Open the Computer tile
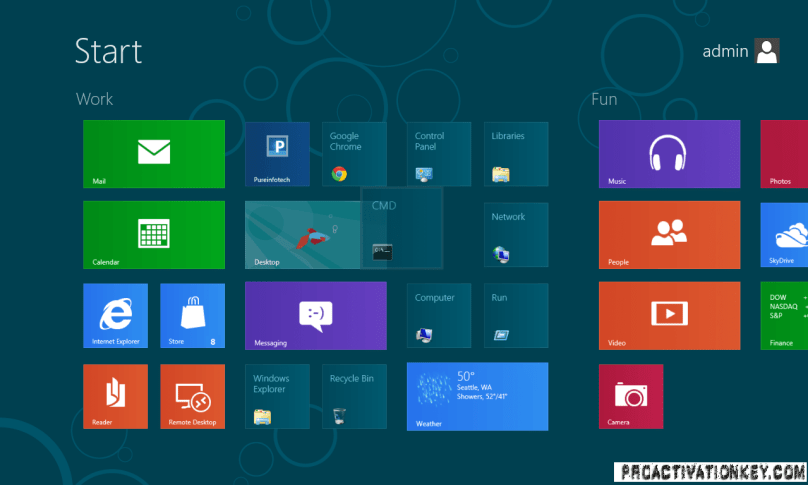The height and width of the screenshot is (485, 808). pos(438,315)
